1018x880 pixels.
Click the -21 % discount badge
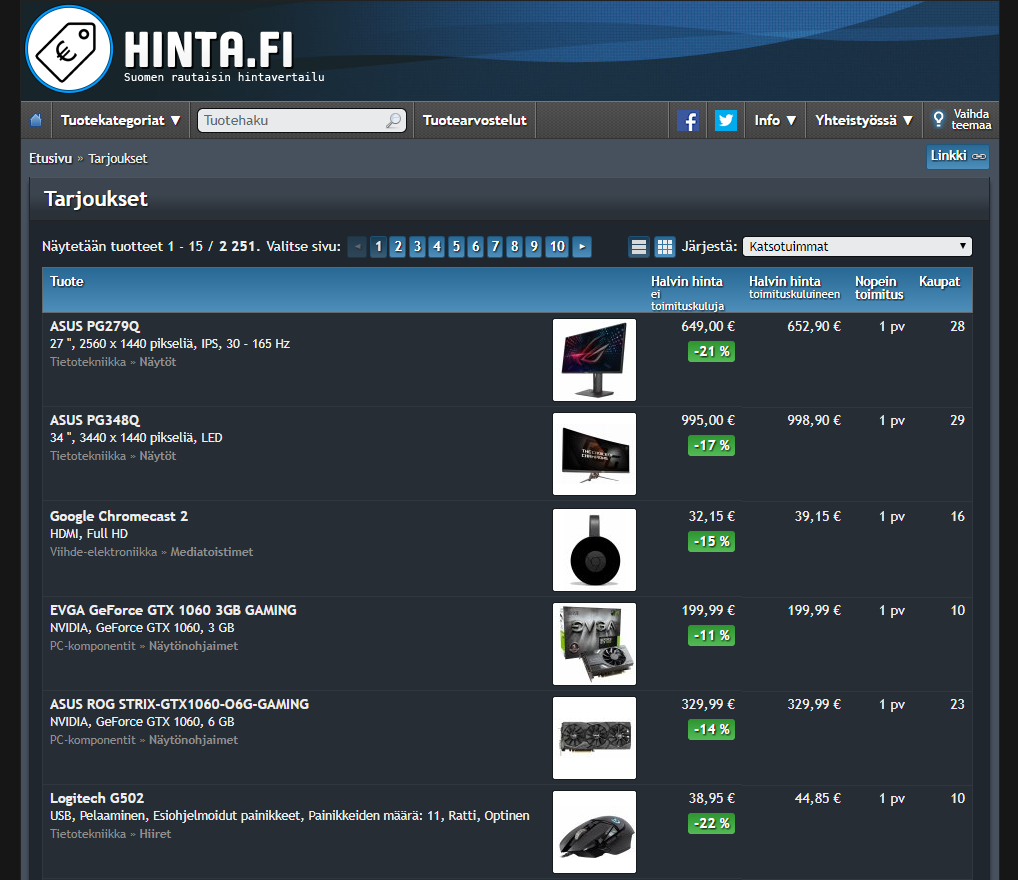point(712,351)
